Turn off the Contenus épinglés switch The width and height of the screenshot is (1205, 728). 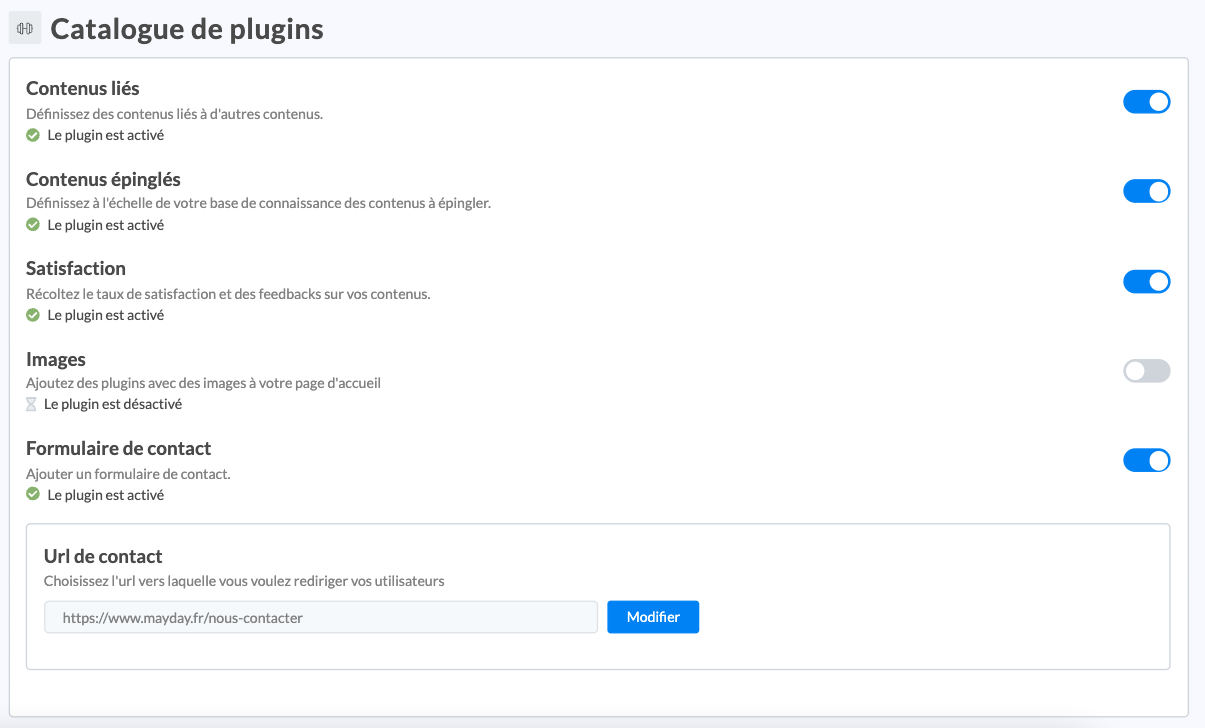1146,191
